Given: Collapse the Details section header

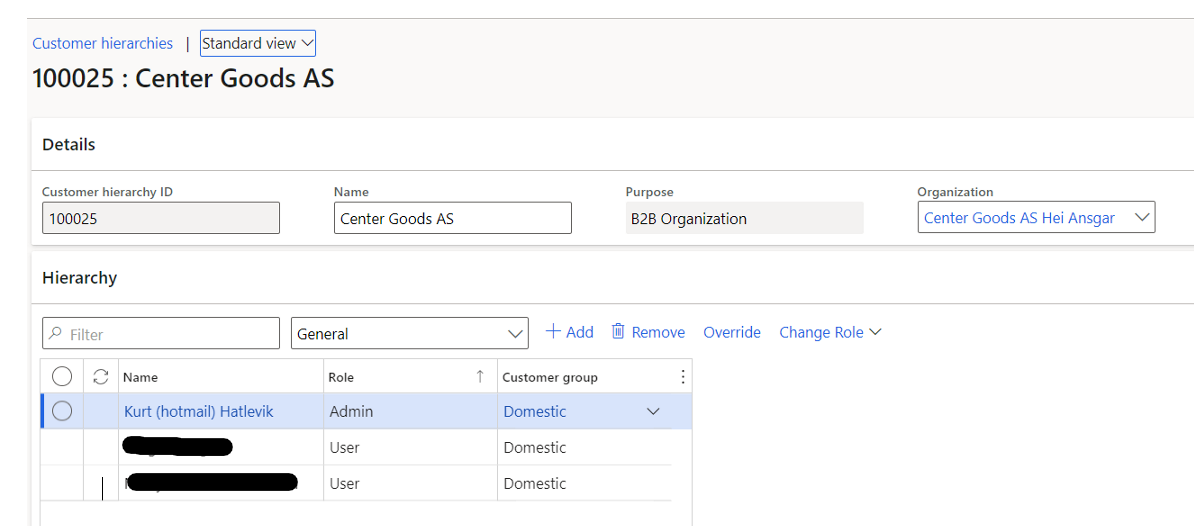Looking at the screenshot, I should (x=69, y=145).
